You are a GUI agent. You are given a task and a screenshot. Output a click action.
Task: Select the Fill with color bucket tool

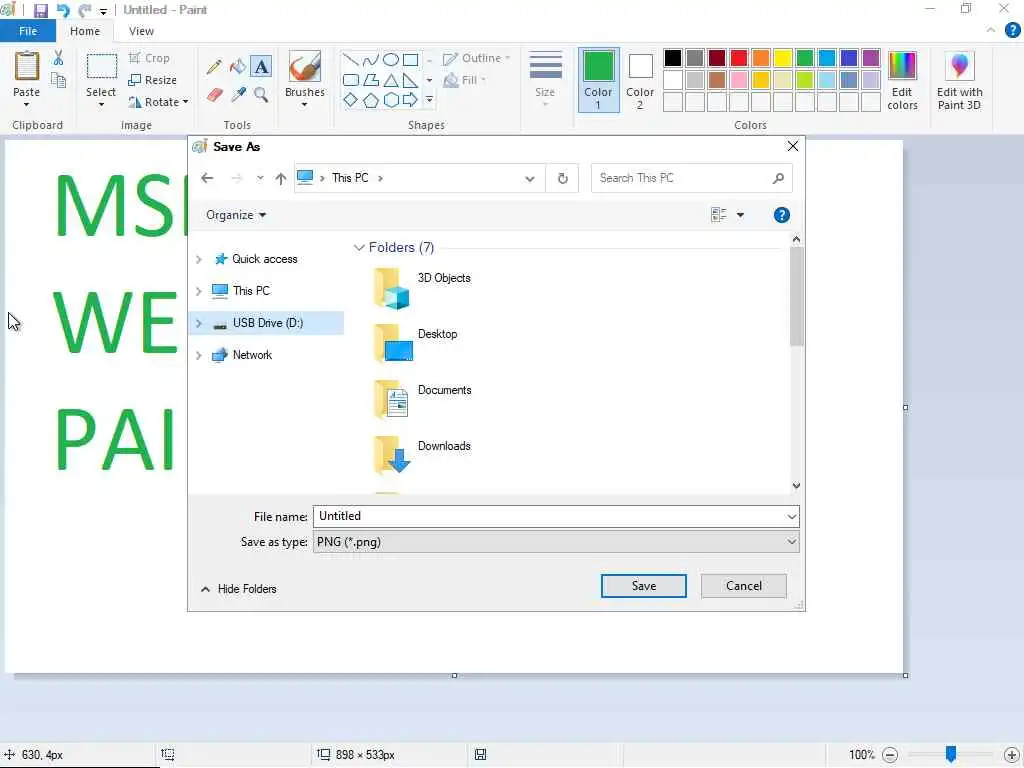pos(238,67)
